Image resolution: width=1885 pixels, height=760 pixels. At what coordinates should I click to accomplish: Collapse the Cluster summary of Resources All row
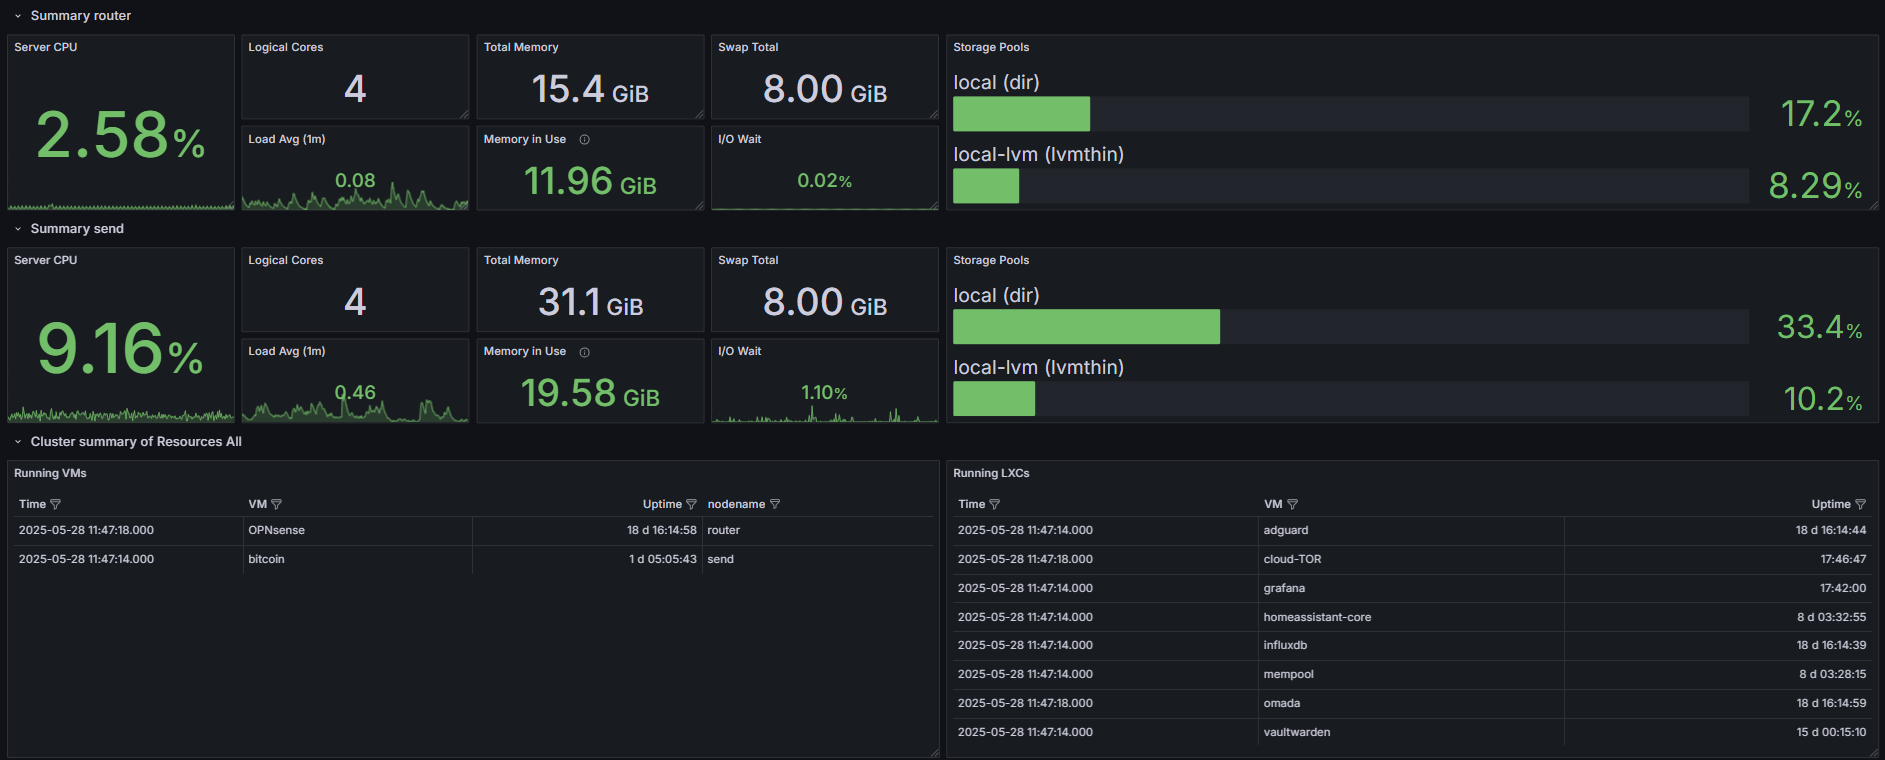coord(18,442)
